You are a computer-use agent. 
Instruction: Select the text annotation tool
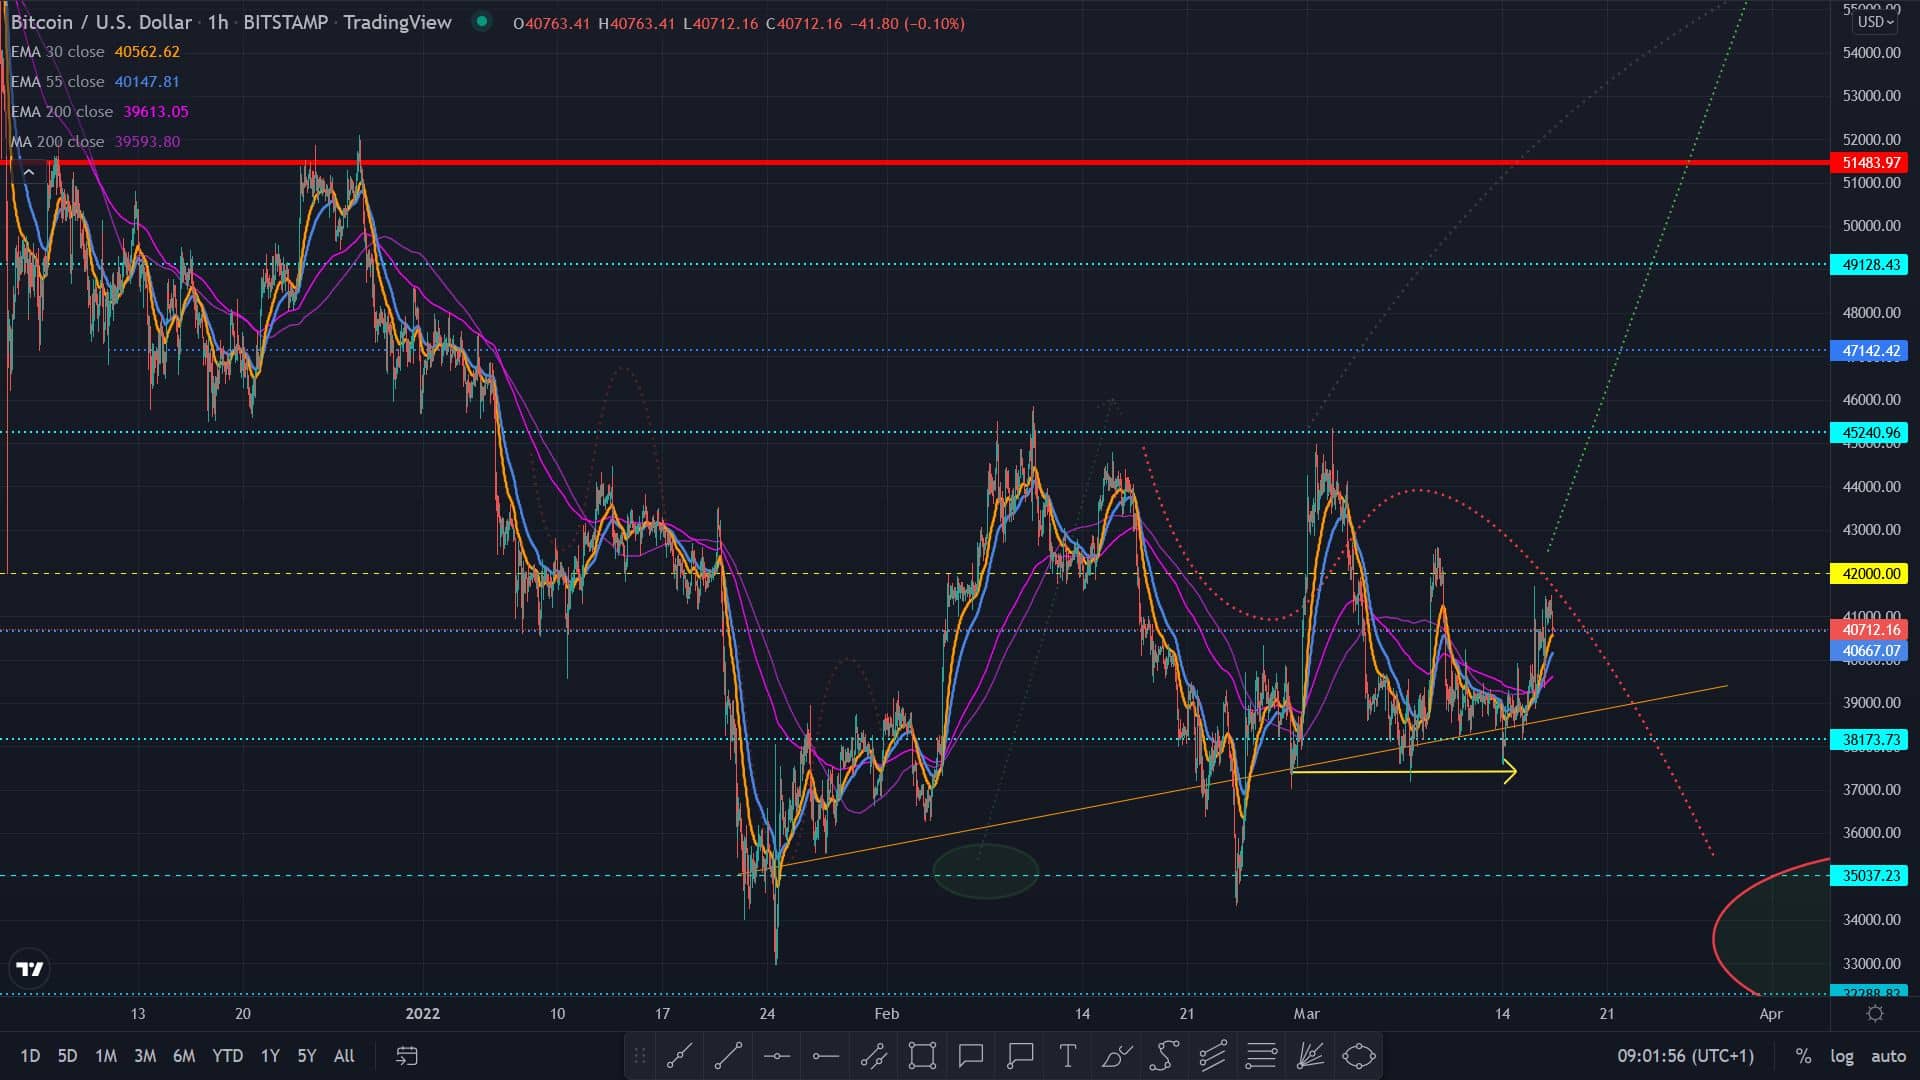point(1068,1055)
